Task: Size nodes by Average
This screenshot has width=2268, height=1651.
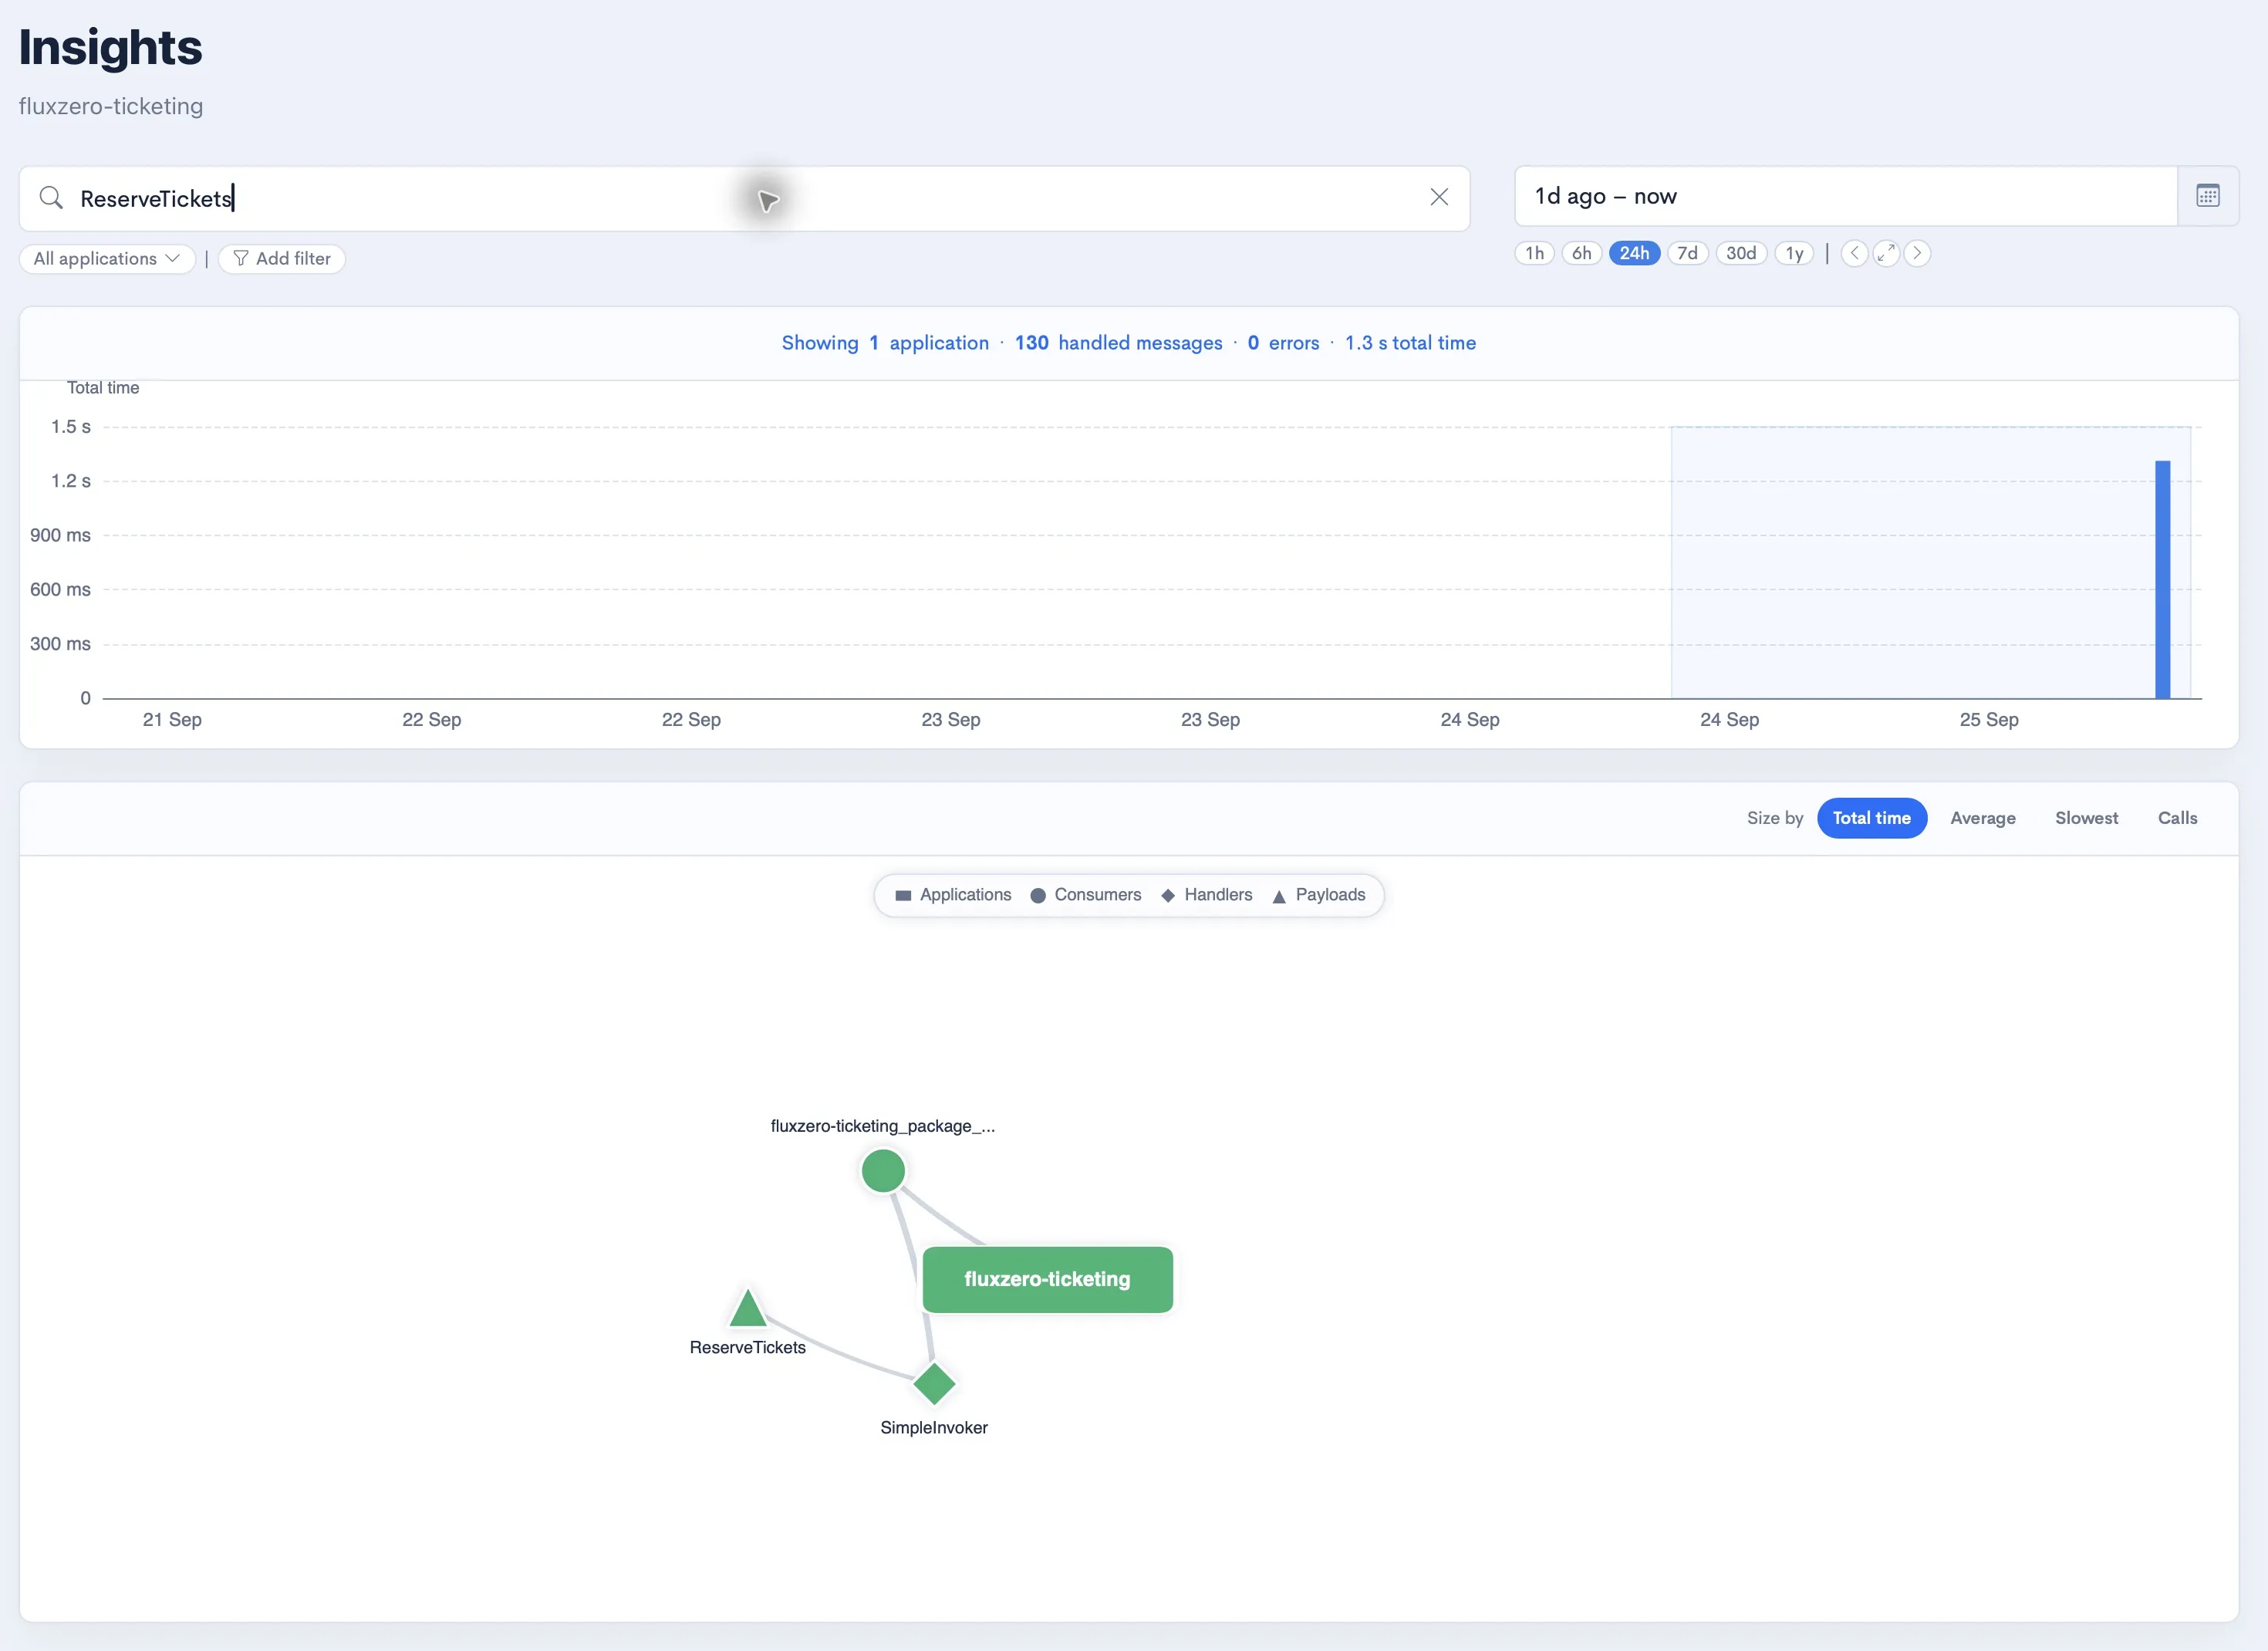Action: (x=1982, y=818)
